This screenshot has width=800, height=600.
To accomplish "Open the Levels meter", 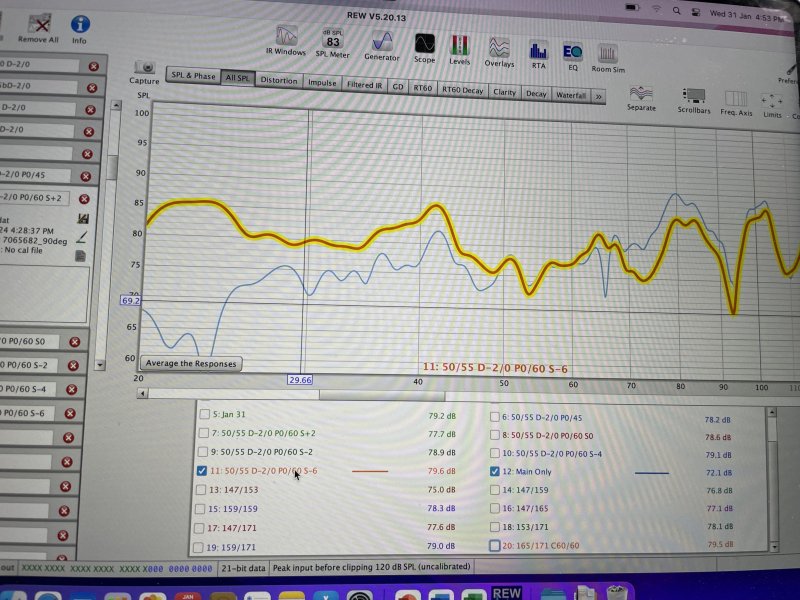I will [460, 47].
